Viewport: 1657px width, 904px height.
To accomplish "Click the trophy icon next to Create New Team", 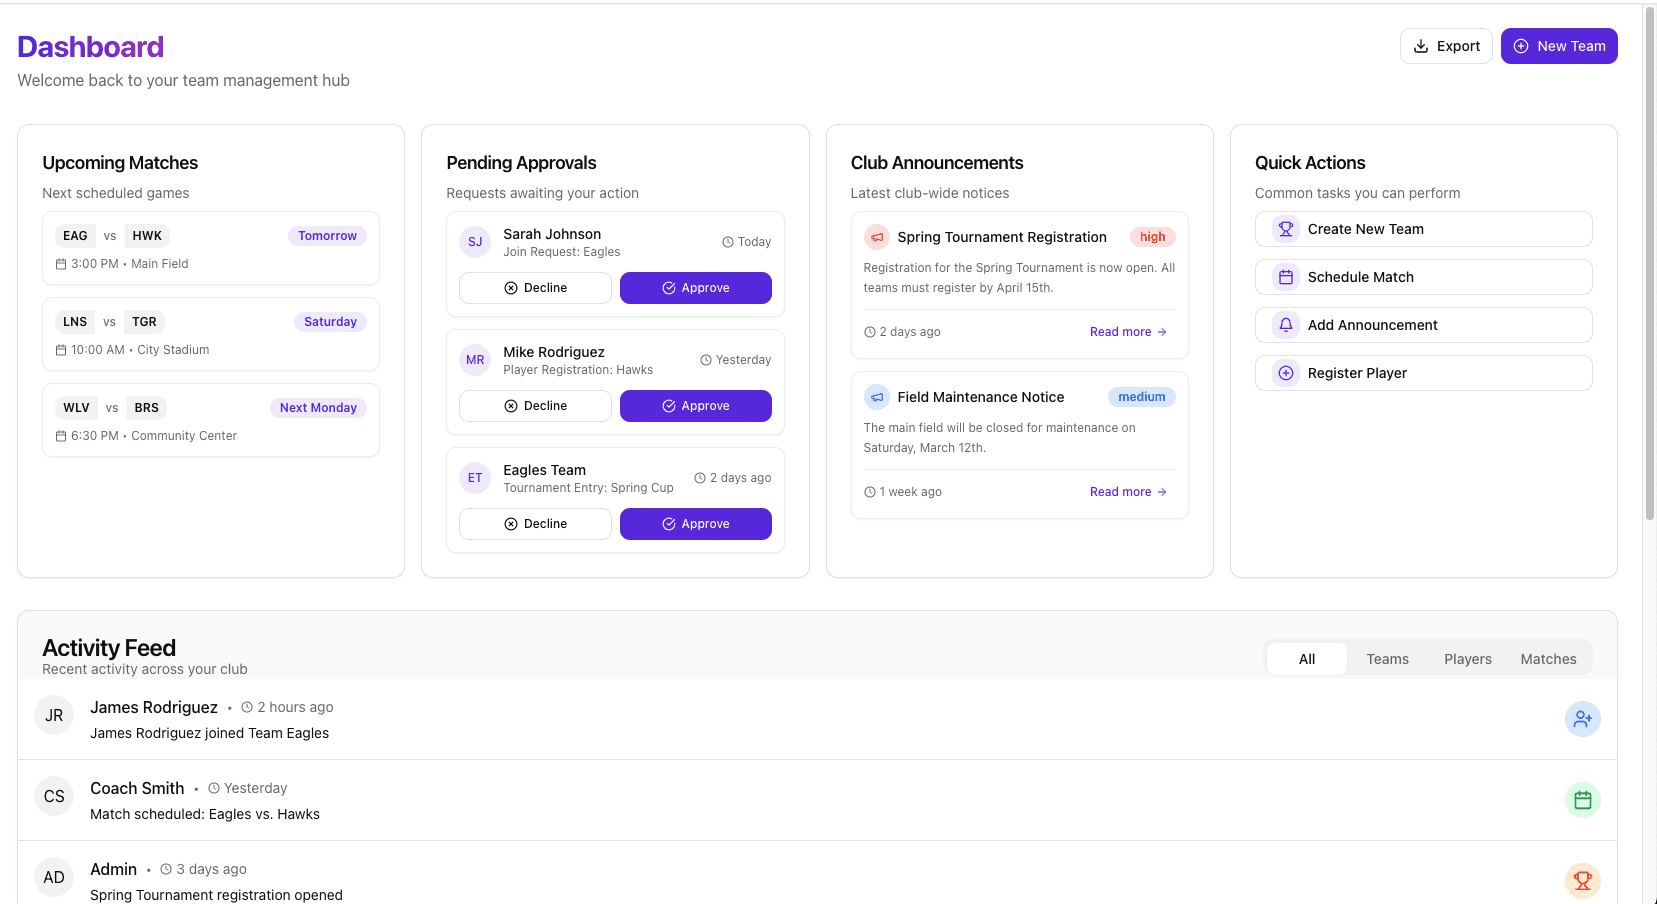I will point(1286,229).
